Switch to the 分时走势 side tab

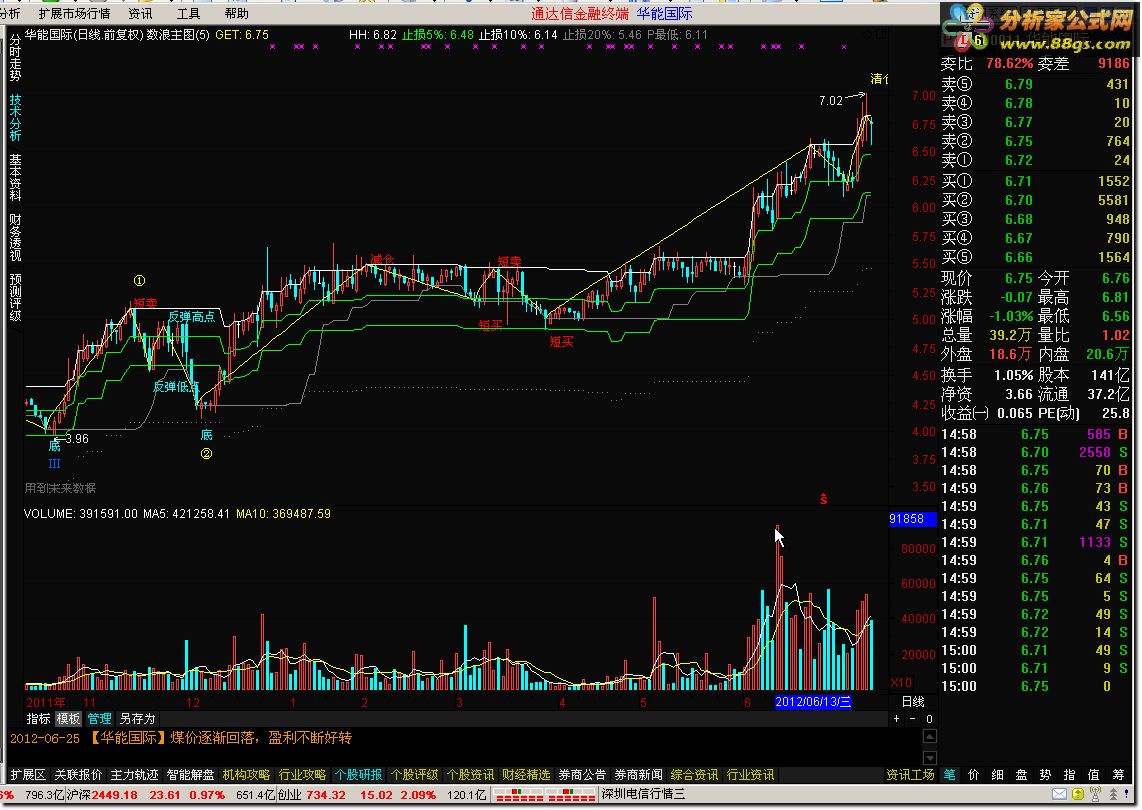(x=15, y=58)
